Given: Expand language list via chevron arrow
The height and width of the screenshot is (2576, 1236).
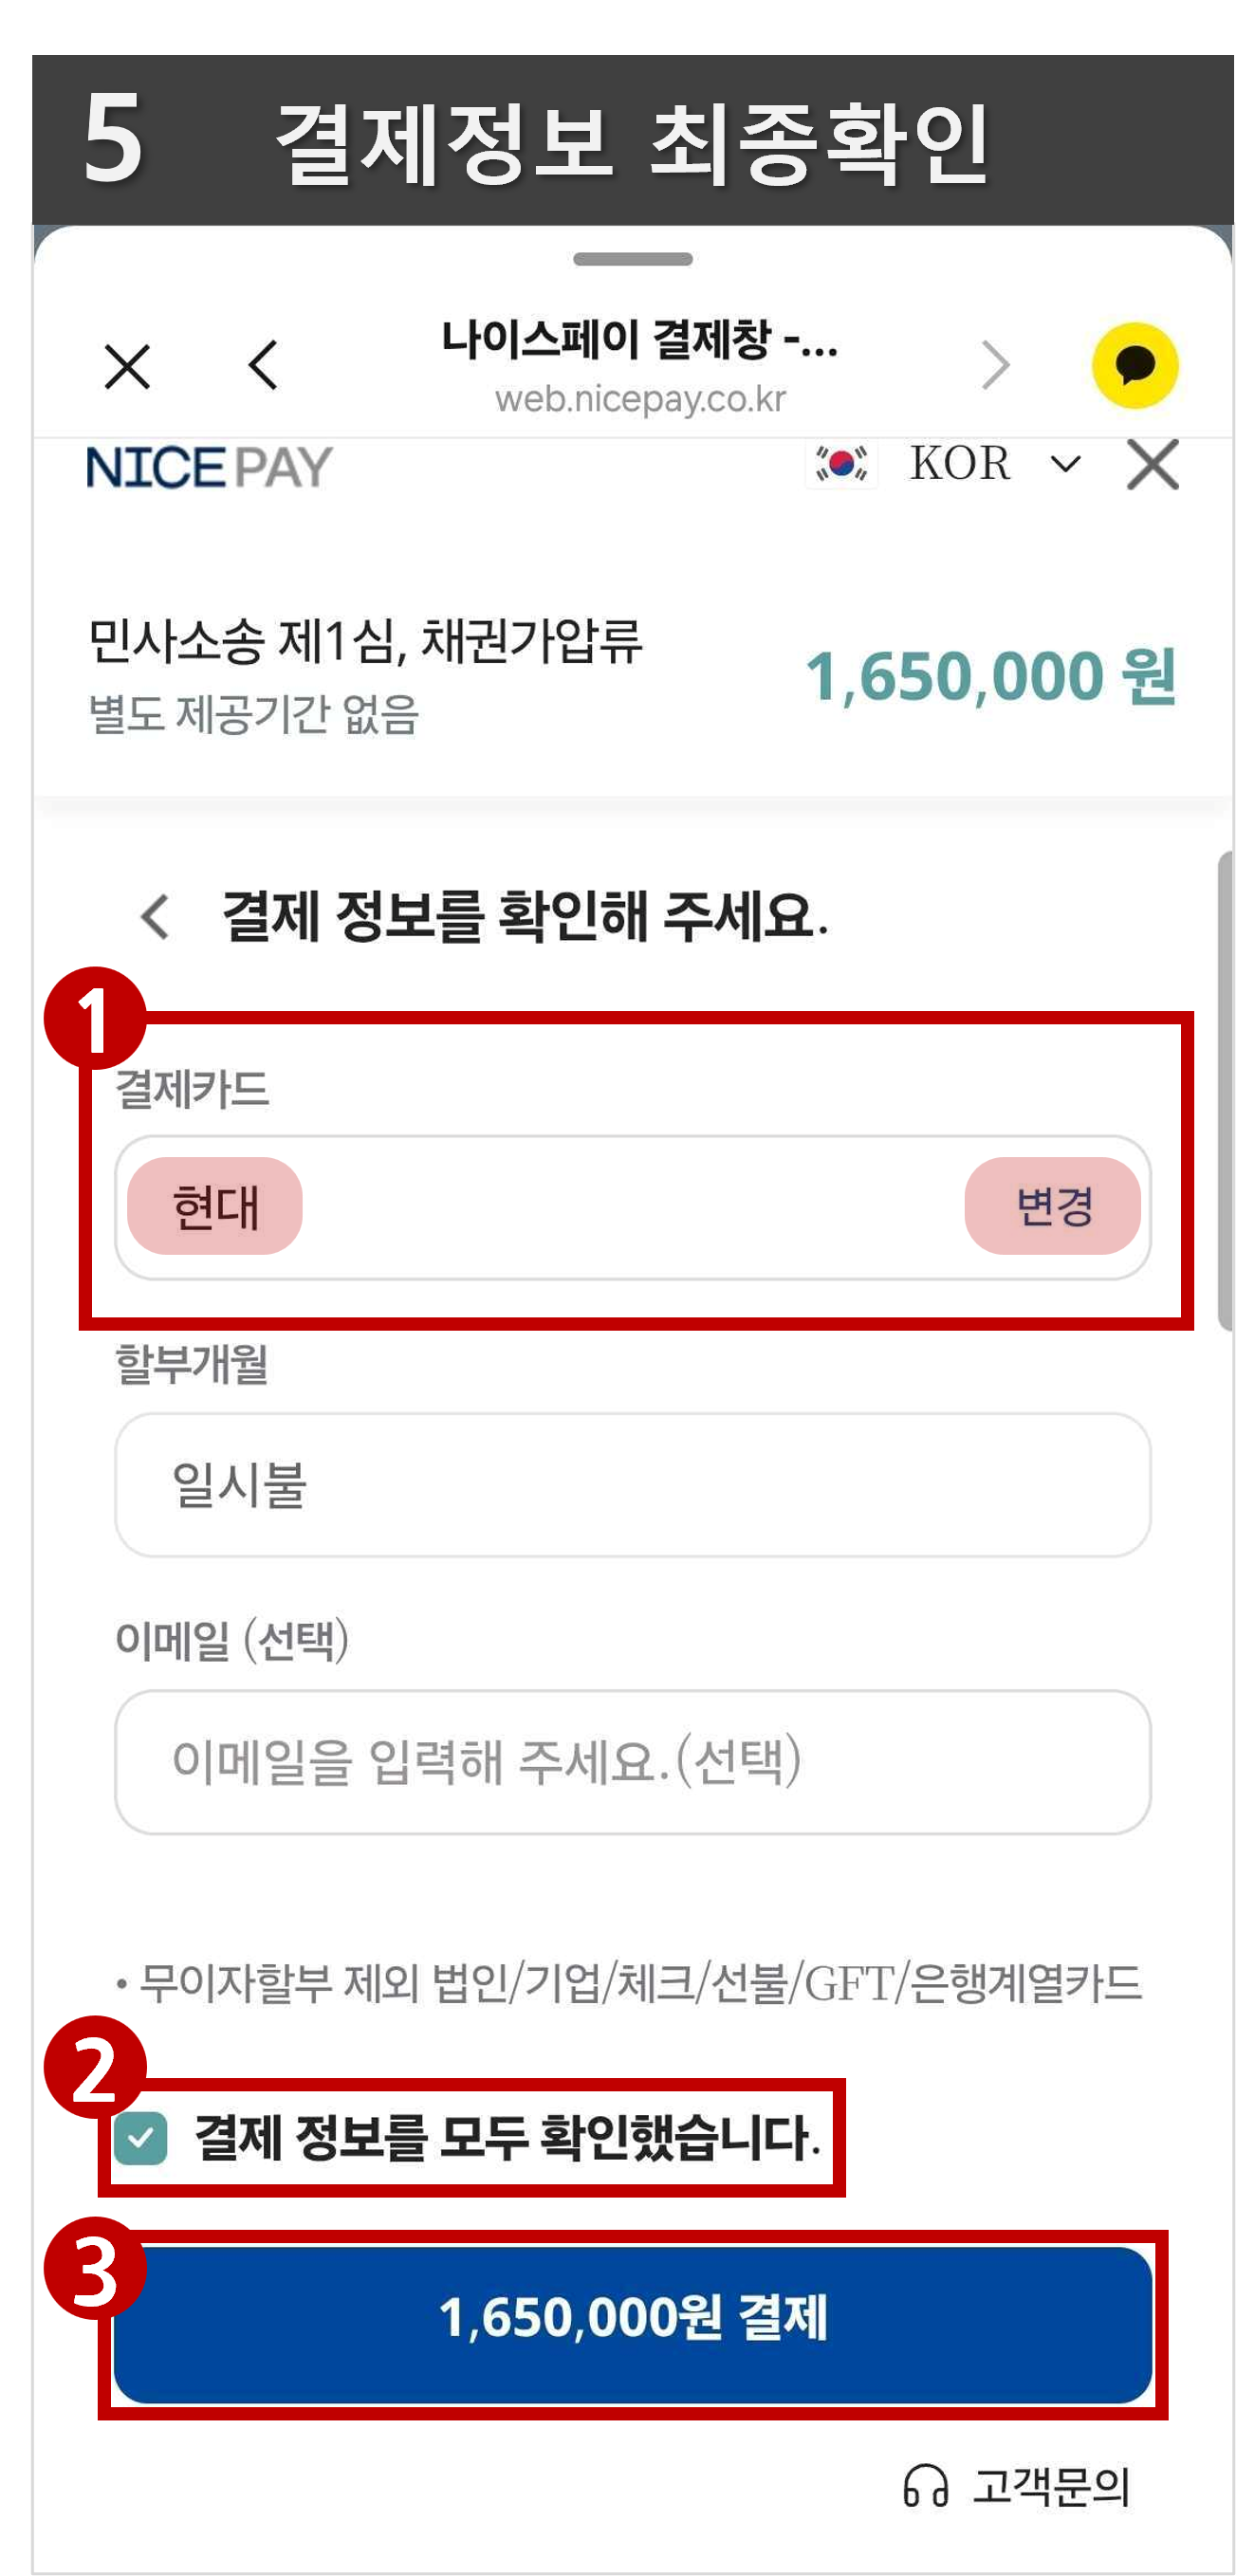Looking at the screenshot, I should click(1066, 464).
